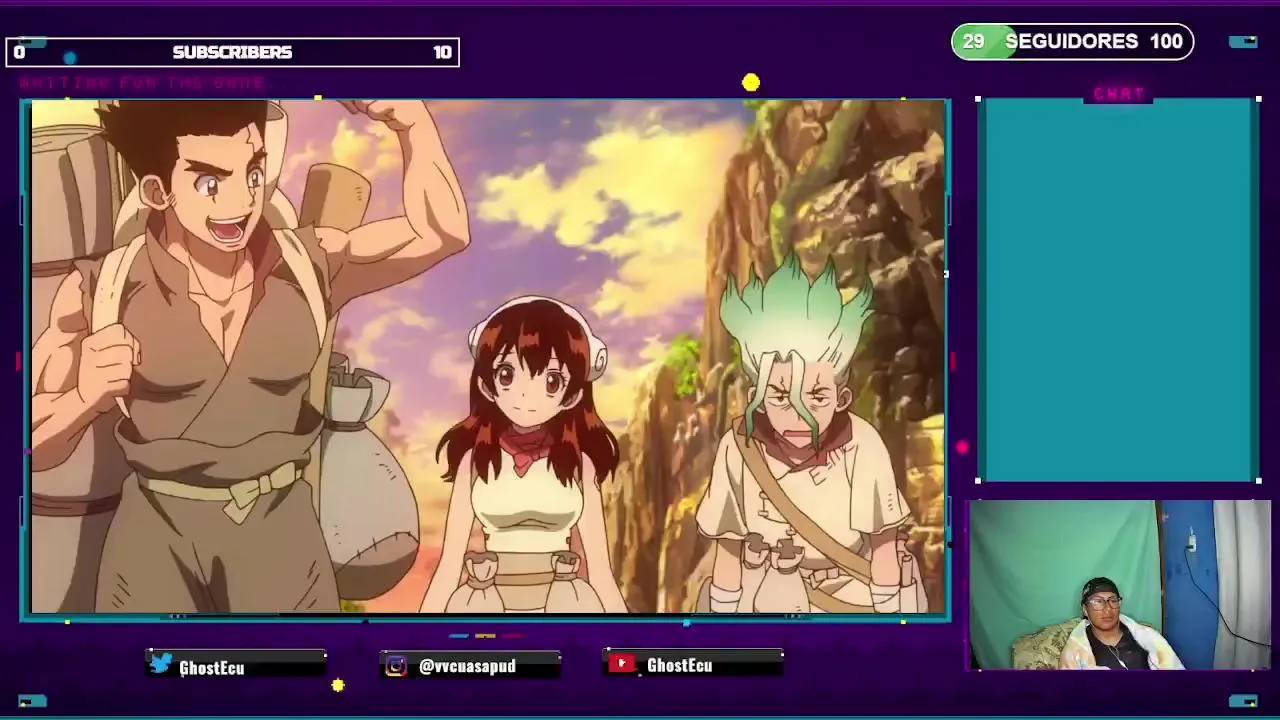The width and height of the screenshot is (1280, 720).
Task: Click the follower goal number 100
Action: [x=1166, y=41]
